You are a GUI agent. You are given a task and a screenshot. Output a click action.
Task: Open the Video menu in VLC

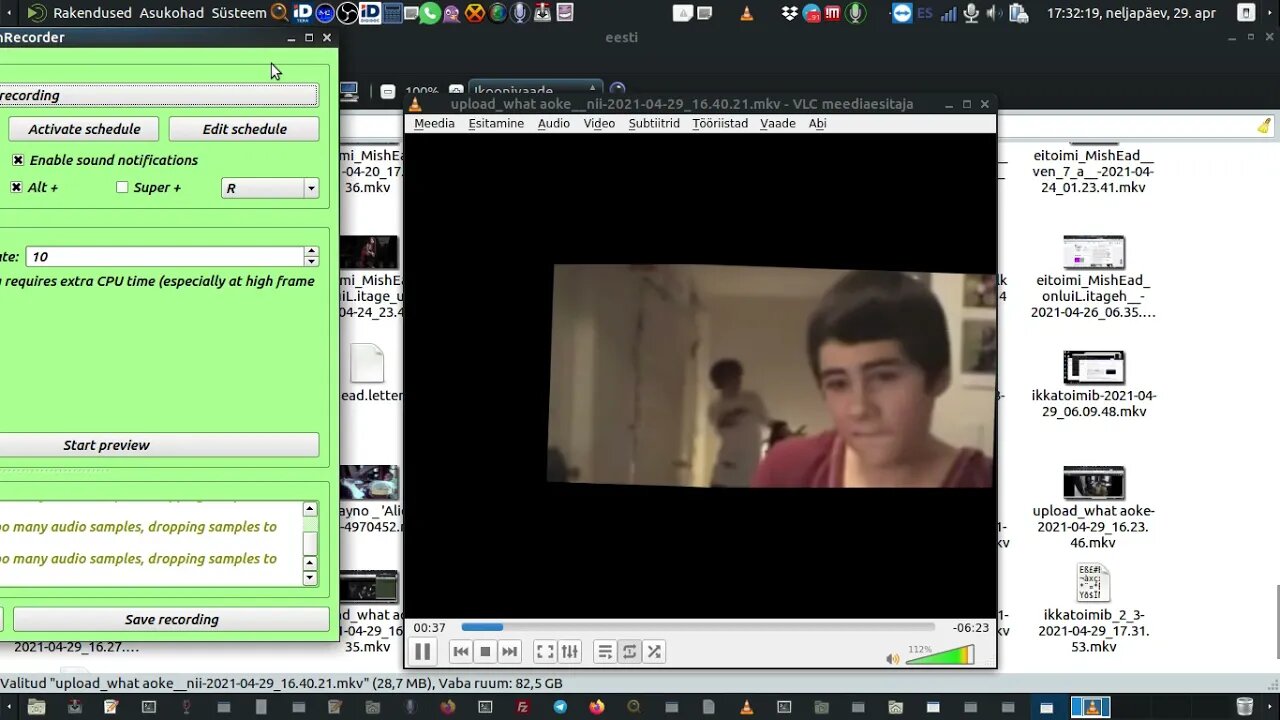click(599, 123)
